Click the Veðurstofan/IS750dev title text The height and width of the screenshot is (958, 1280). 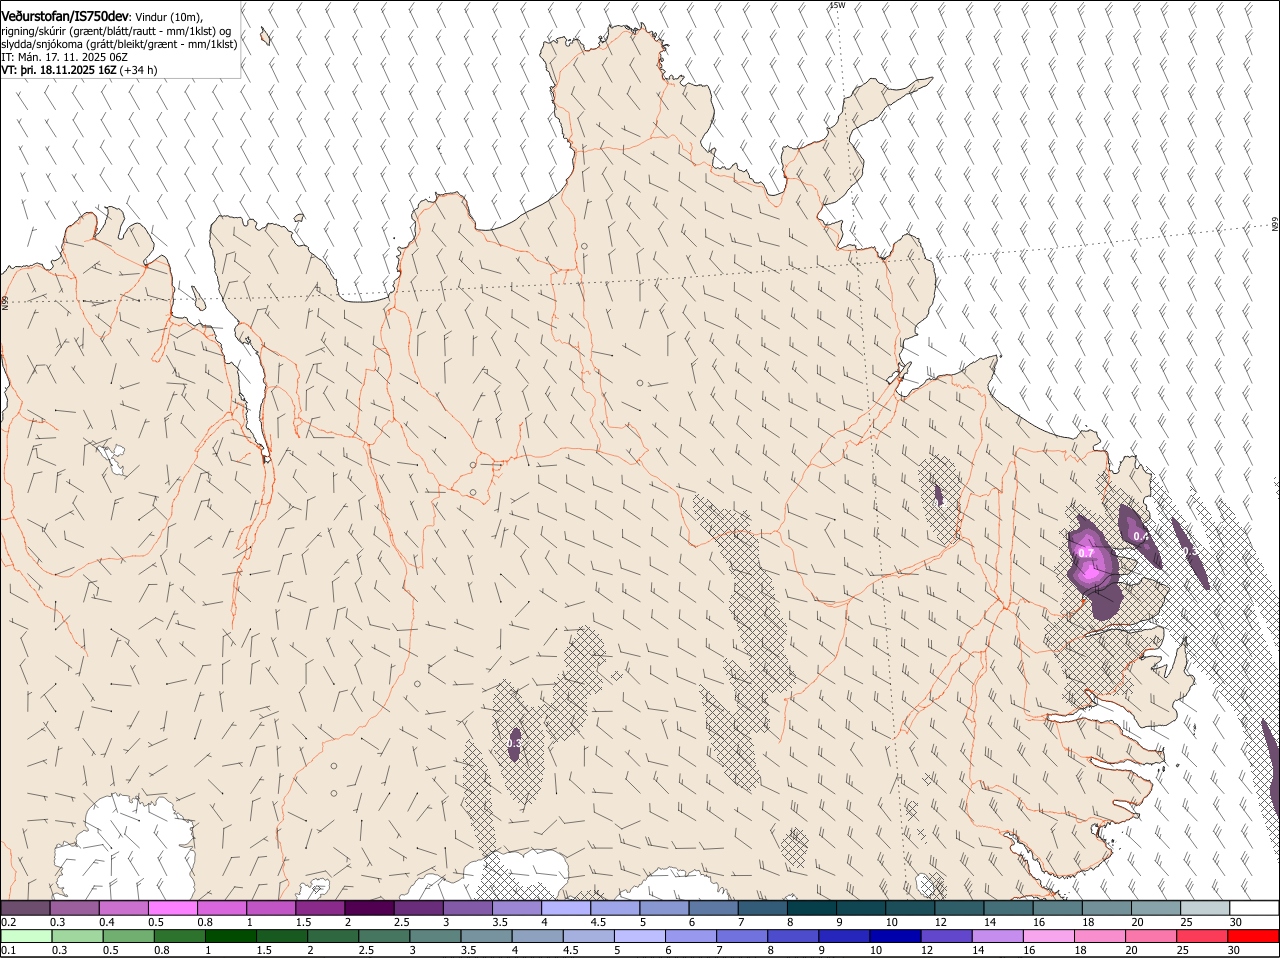(x=65, y=16)
